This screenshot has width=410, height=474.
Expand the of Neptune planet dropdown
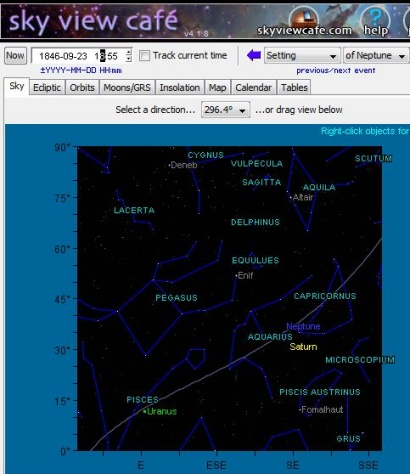tap(376, 56)
